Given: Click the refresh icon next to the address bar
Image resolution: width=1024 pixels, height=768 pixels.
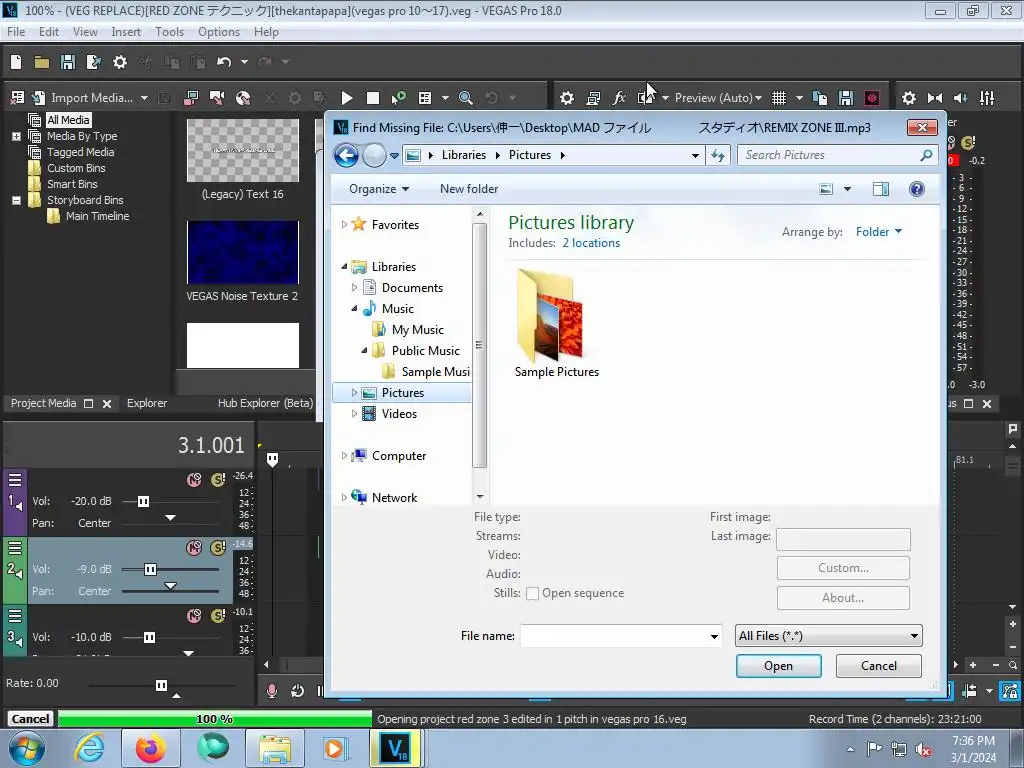Looking at the screenshot, I should [x=718, y=155].
